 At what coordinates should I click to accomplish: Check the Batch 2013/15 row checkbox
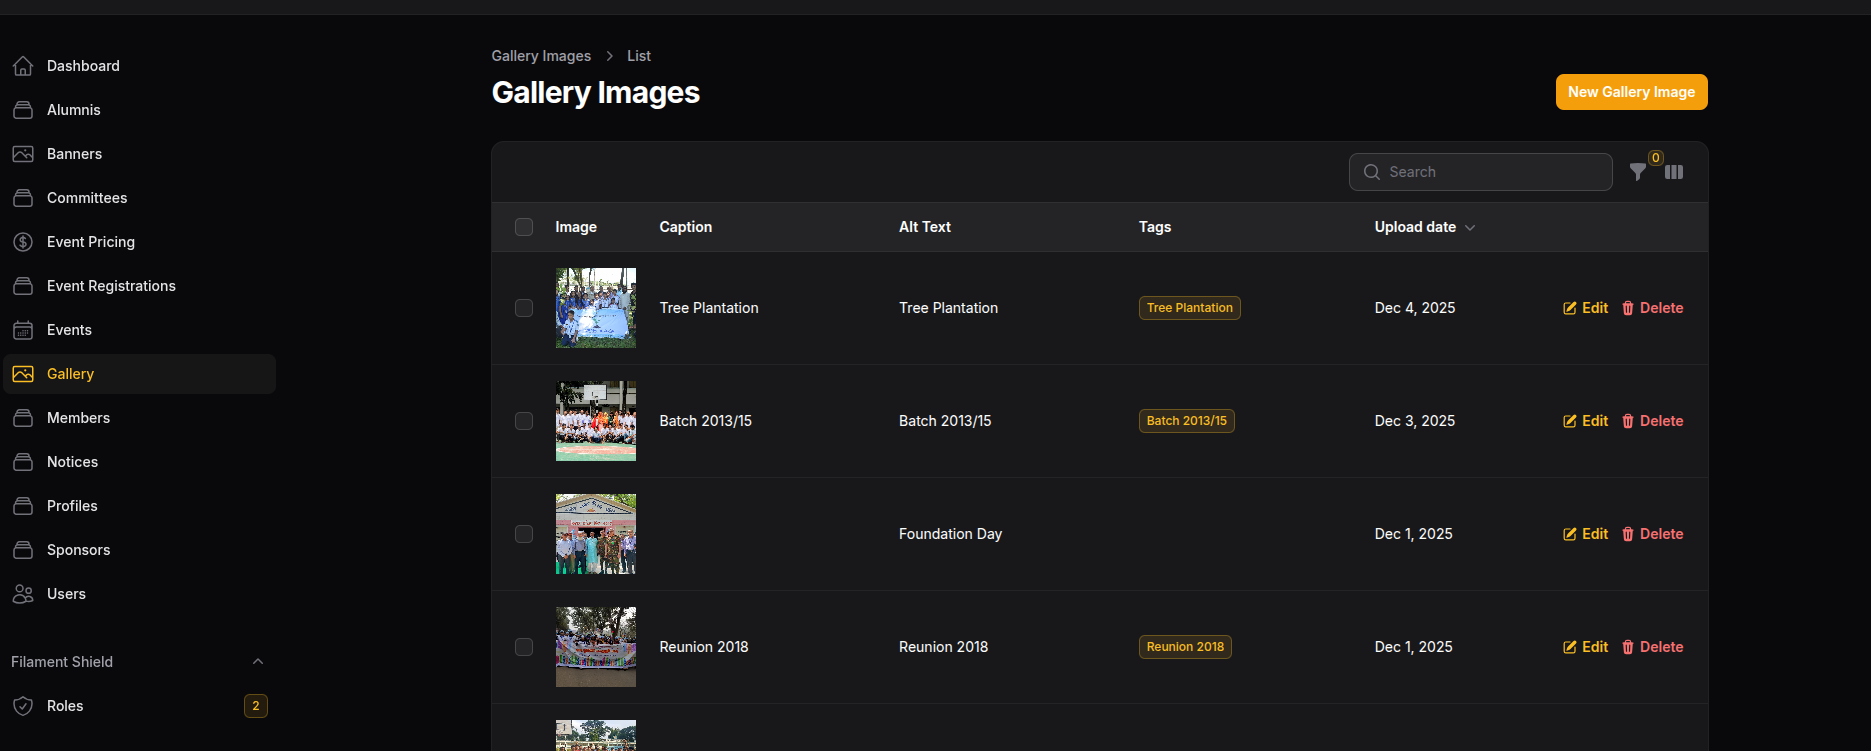(524, 421)
